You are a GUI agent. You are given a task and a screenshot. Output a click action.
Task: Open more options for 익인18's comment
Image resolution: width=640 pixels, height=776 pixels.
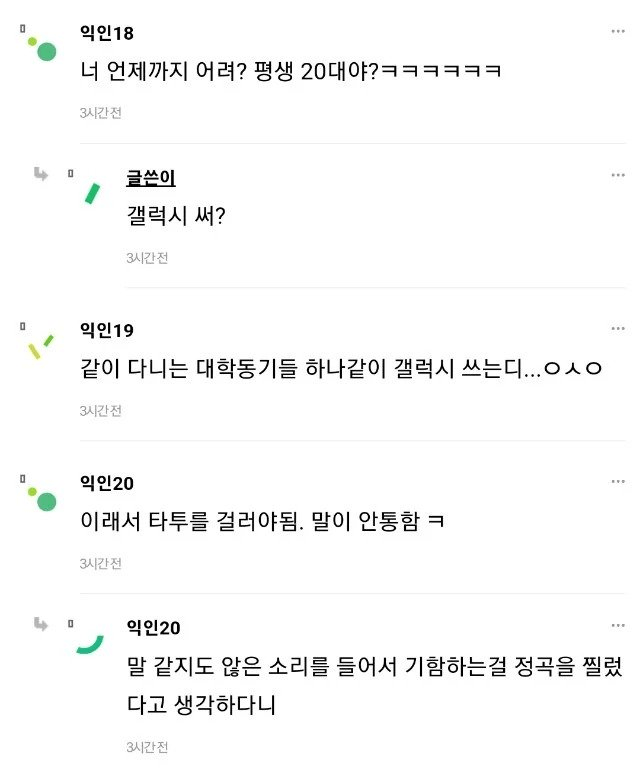point(618,31)
